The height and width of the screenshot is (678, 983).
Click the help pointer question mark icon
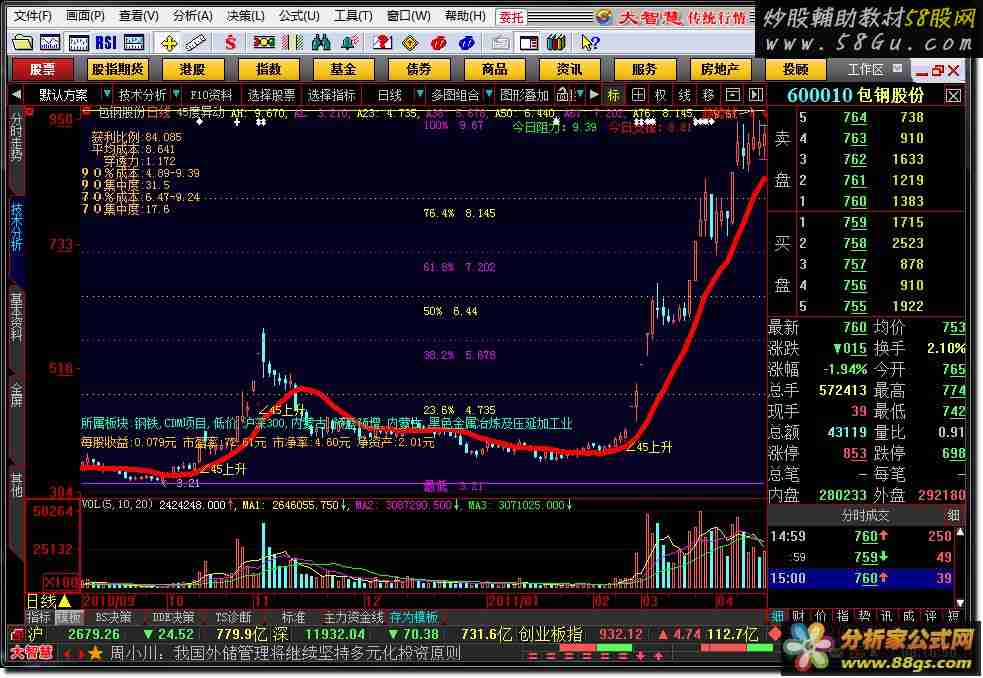[590, 42]
